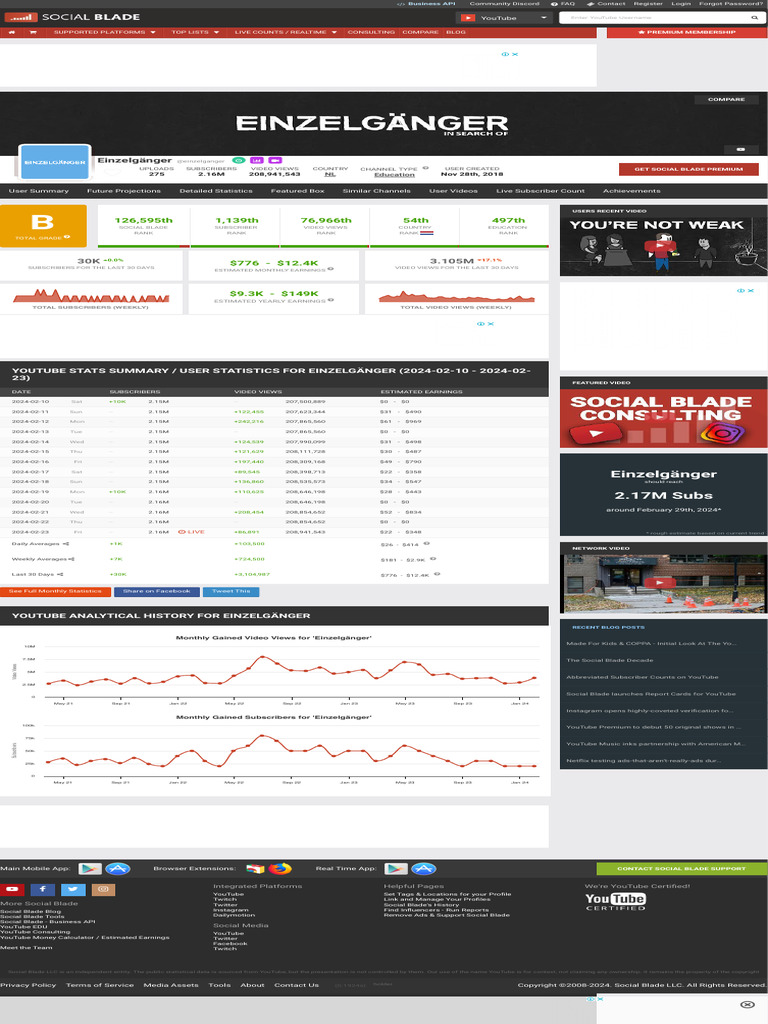Viewport: 768px width, 1024px height.
Task: Open Main Mobile App Google Play icon
Action: pos(90,869)
